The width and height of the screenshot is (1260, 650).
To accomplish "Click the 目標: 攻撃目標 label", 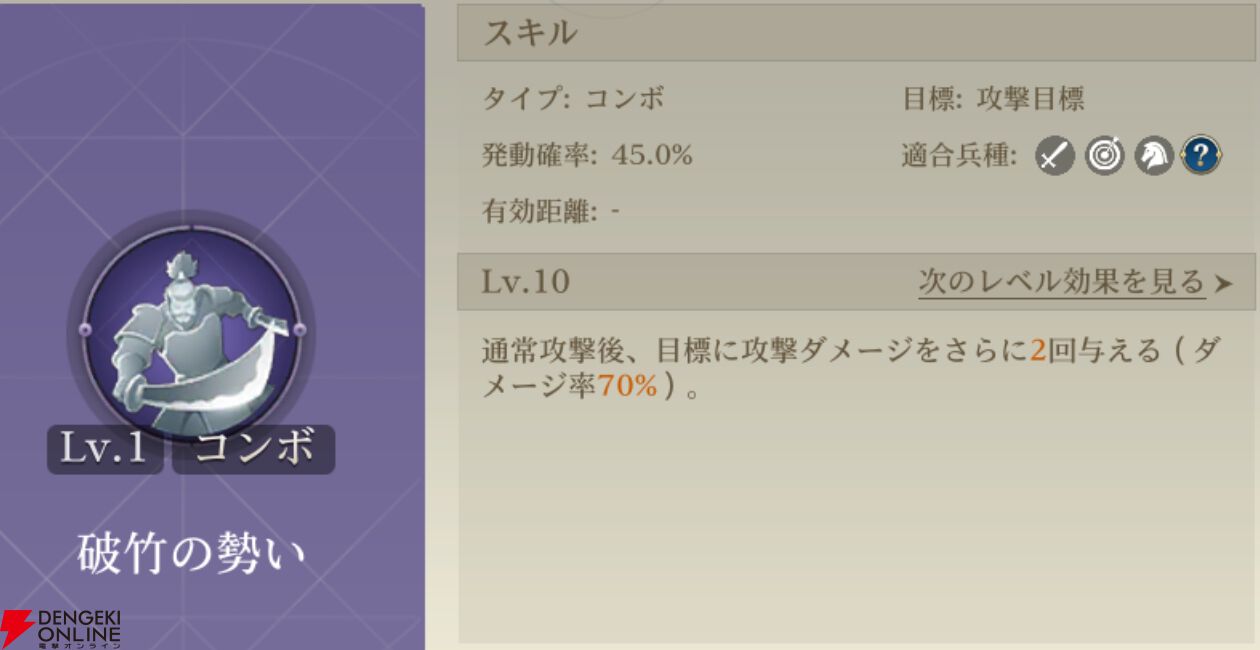I will point(993,99).
